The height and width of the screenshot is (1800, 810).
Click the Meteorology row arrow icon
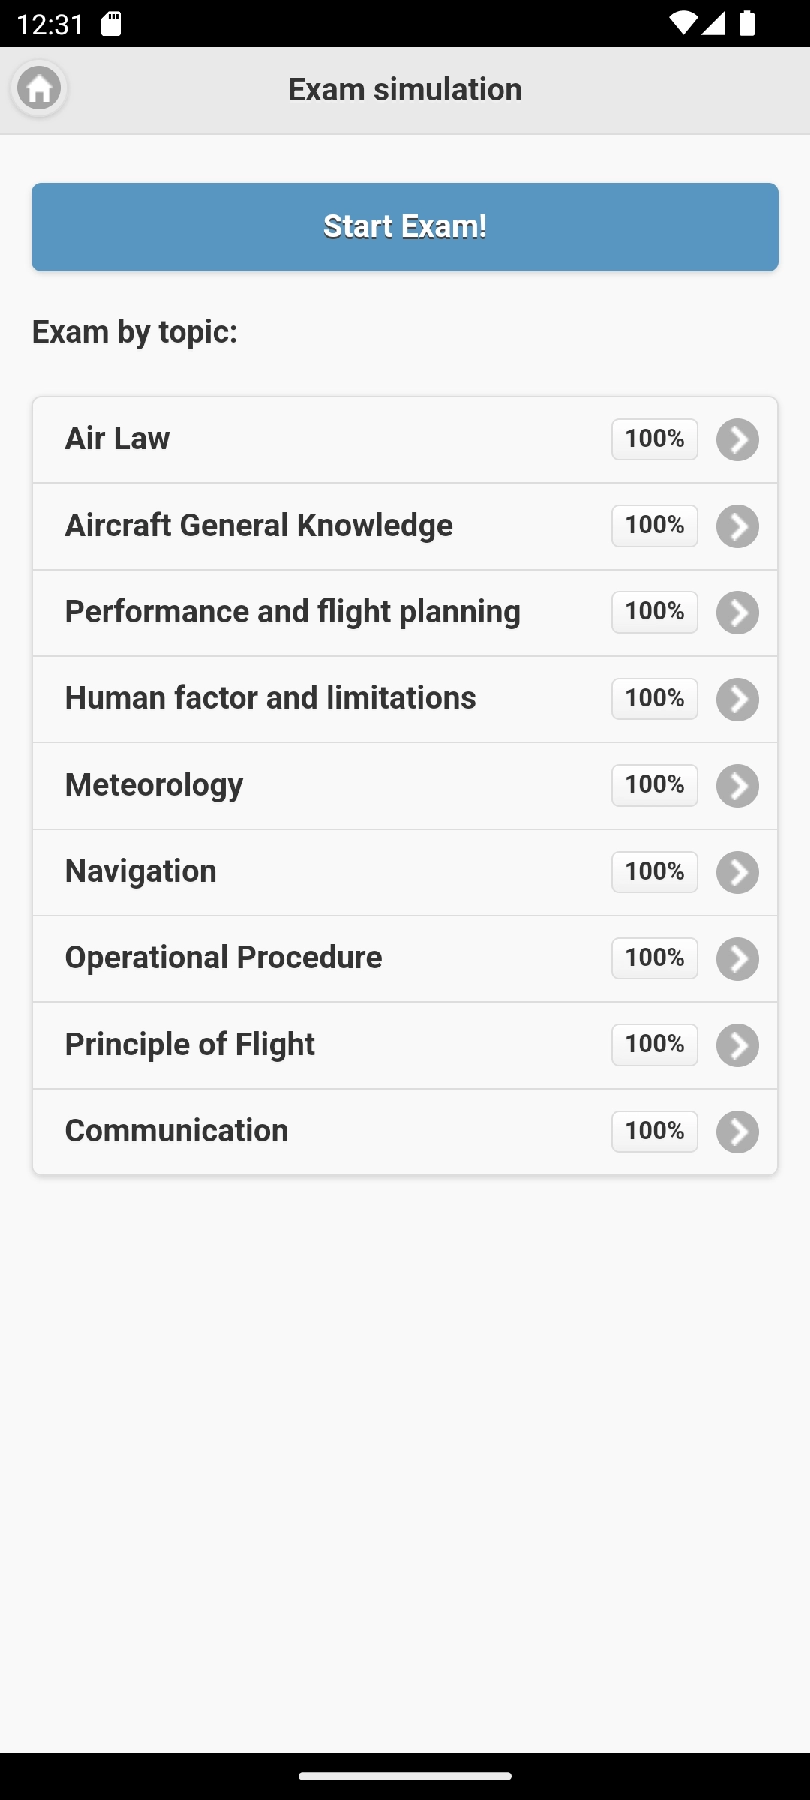pyautogui.click(x=737, y=786)
